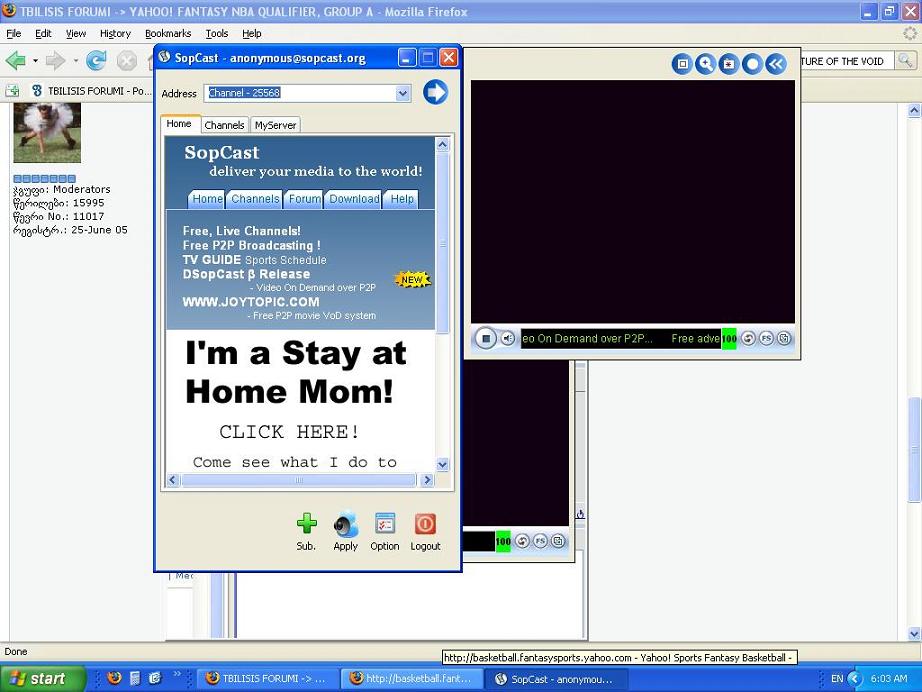The width and height of the screenshot is (922, 692).
Task: Click the third quick launch icon
Action: 155,678
